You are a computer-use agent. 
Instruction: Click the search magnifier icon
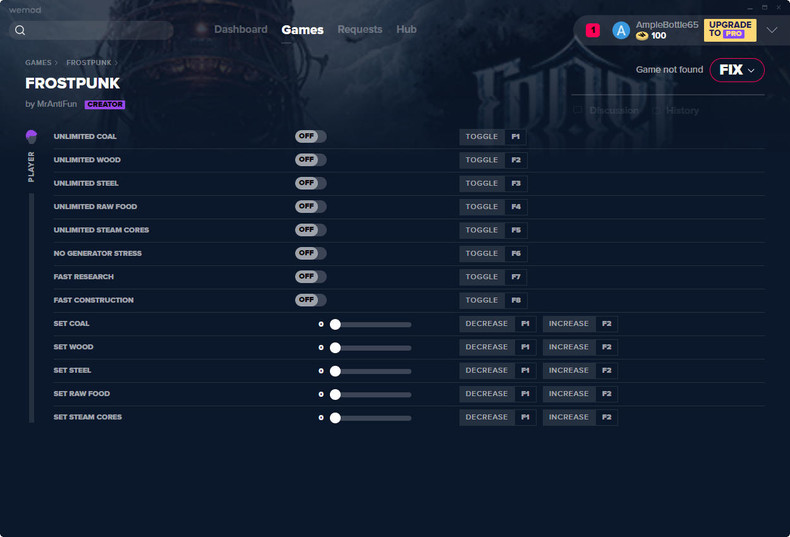tap(20, 30)
